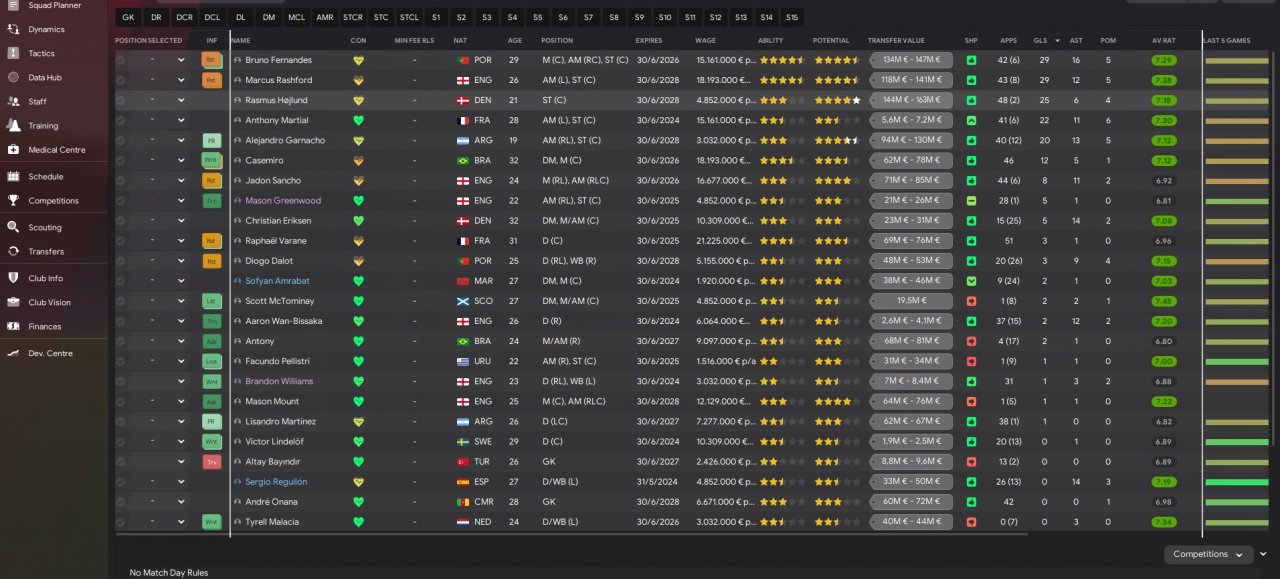Click Bruno Fernandes' sharpness indicator icon
The height and width of the screenshot is (579, 1280).
tap(971, 60)
